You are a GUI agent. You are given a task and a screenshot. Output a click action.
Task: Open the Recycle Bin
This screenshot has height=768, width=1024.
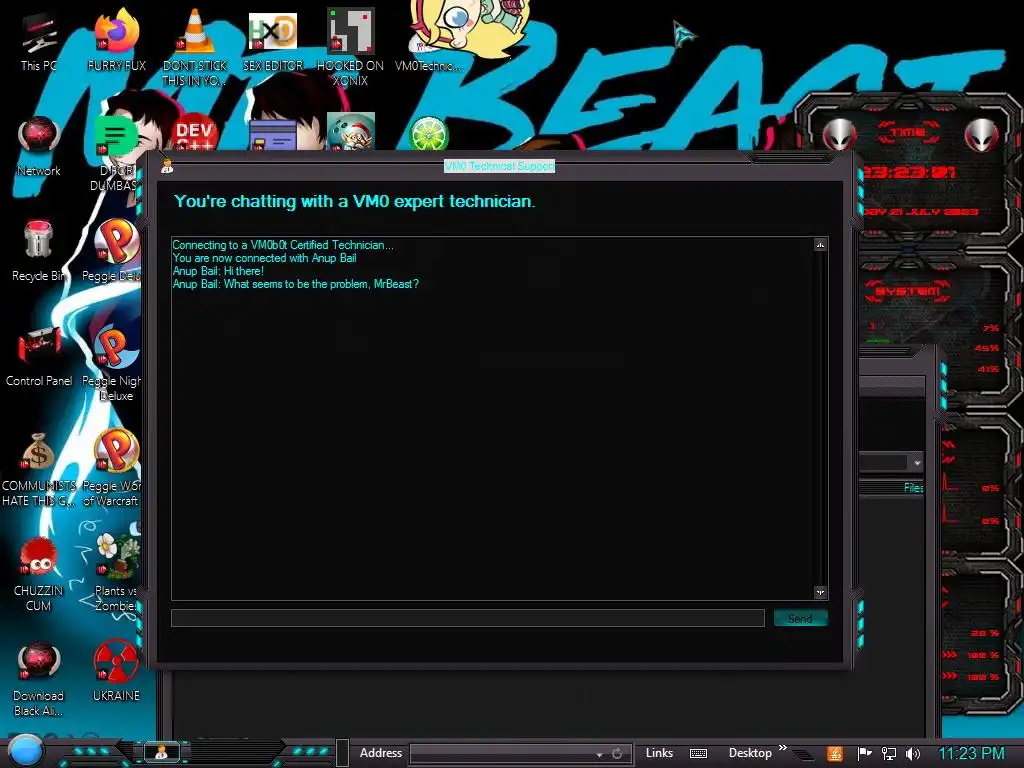tap(39, 251)
